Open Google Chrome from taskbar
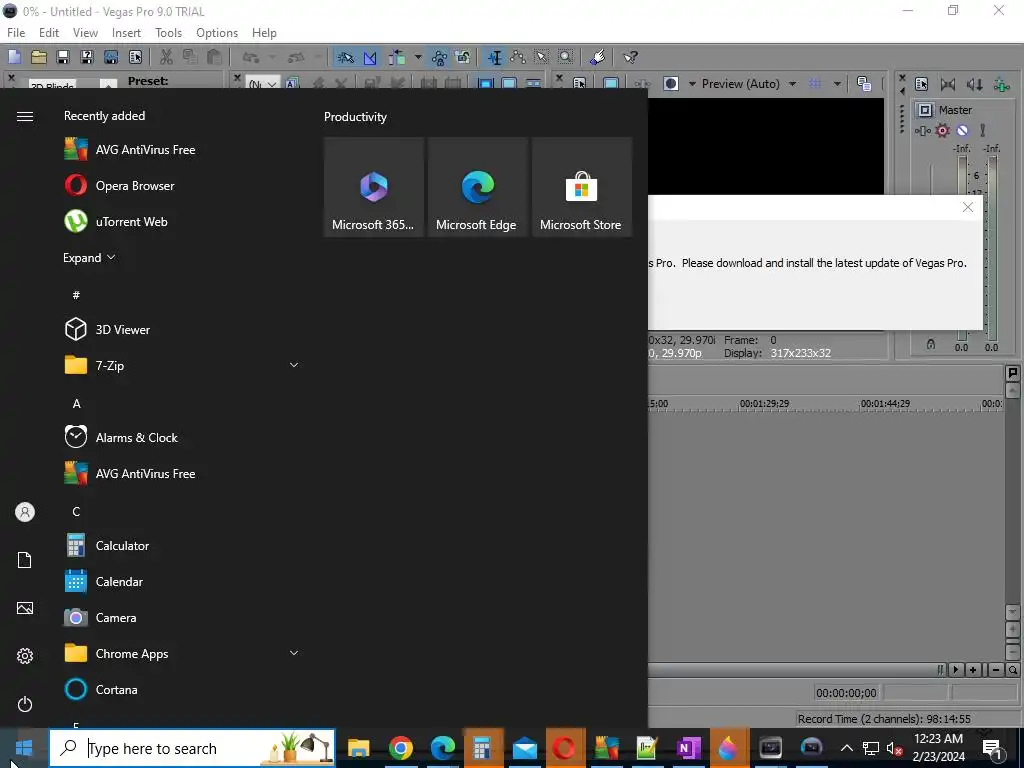 pyautogui.click(x=400, y=748)
